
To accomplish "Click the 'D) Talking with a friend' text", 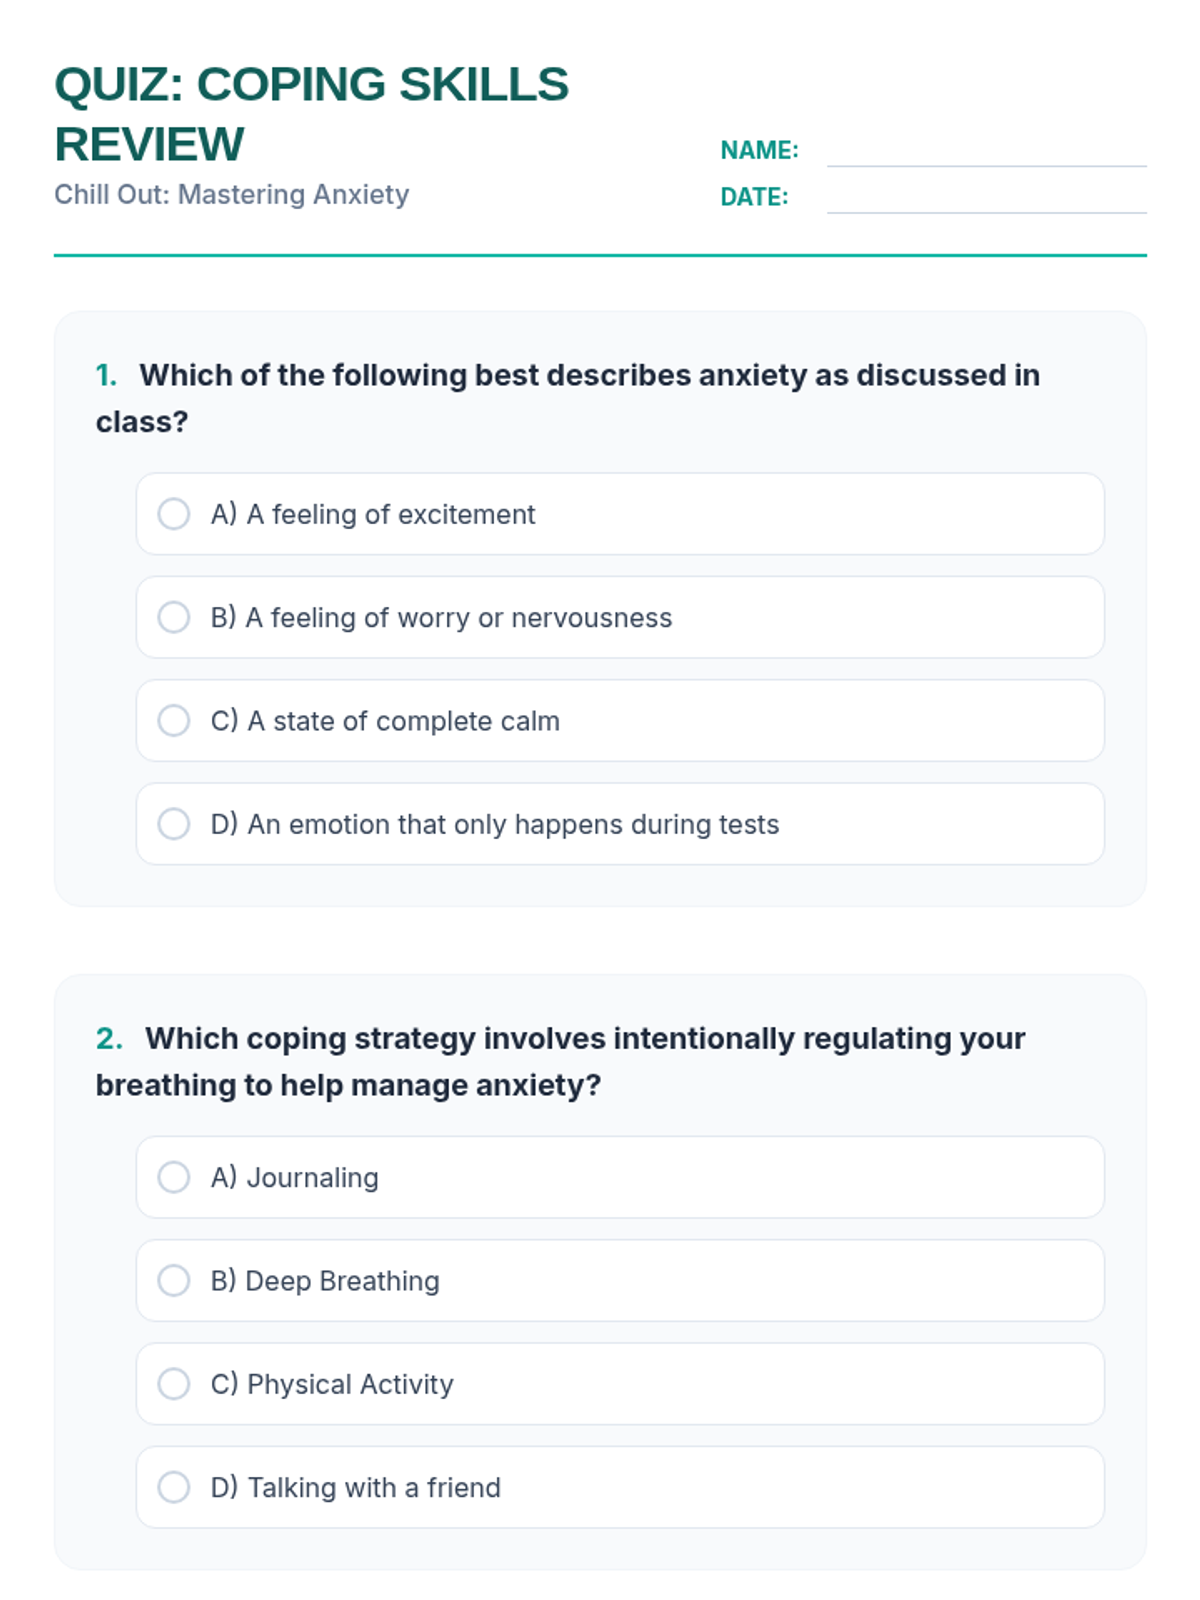I will coord(355,1488).
